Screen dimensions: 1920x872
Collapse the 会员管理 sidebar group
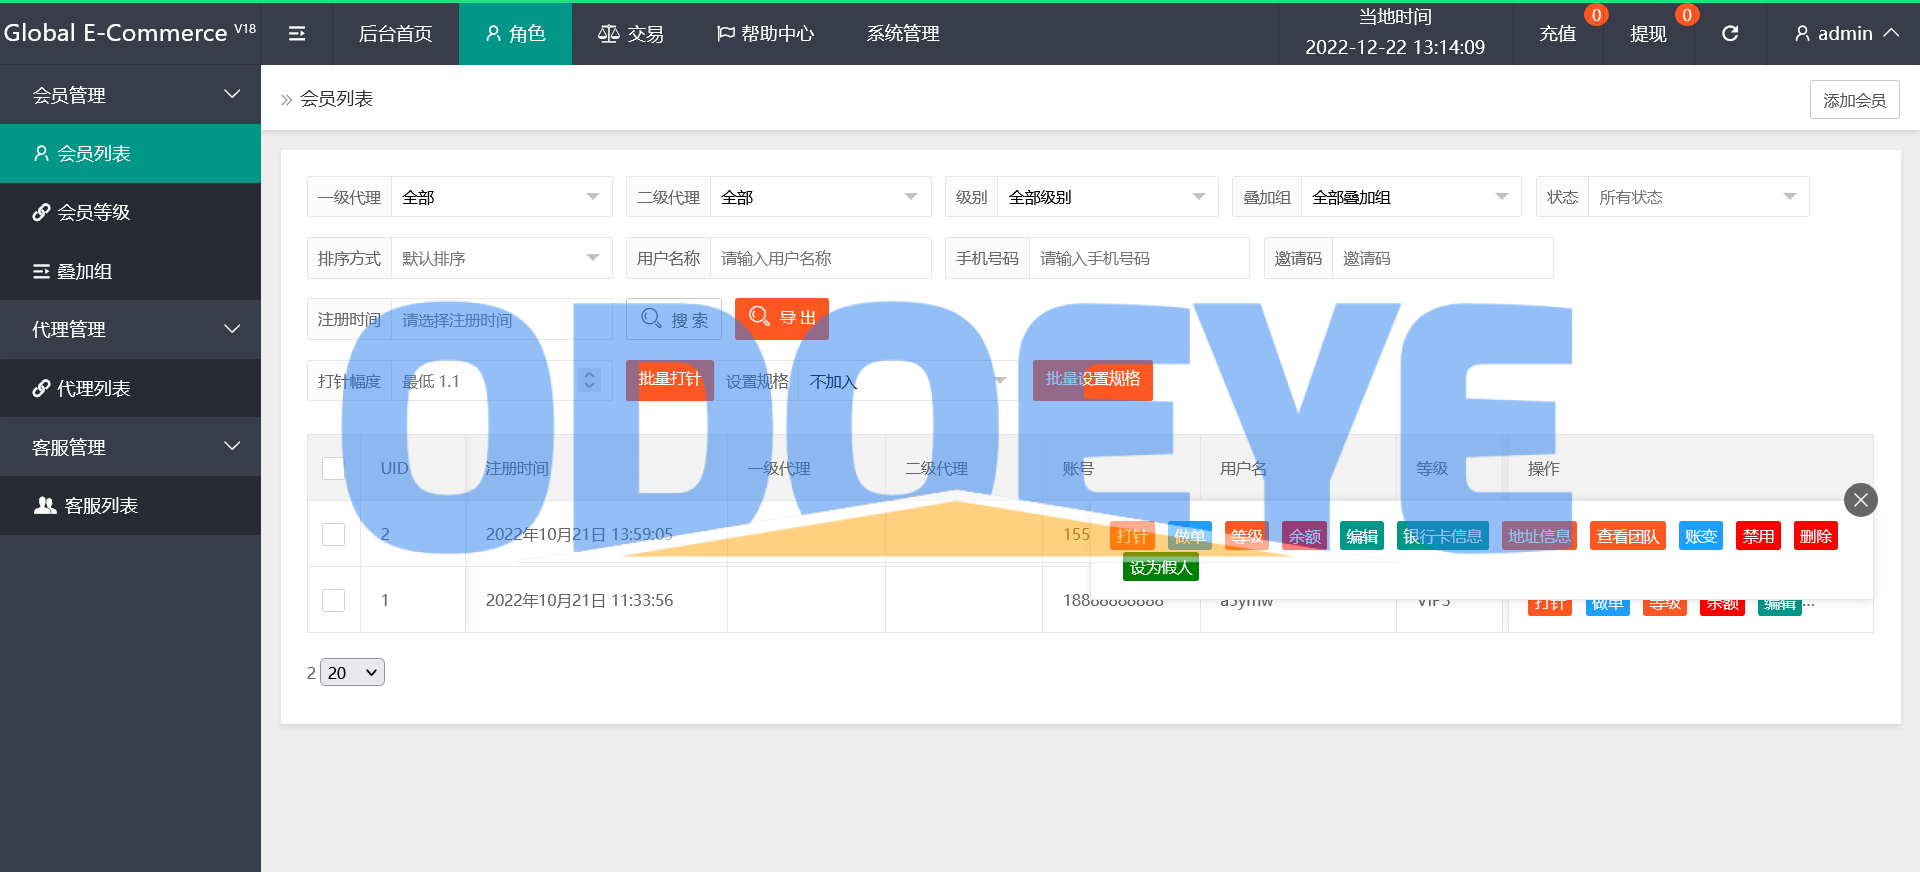130,95
